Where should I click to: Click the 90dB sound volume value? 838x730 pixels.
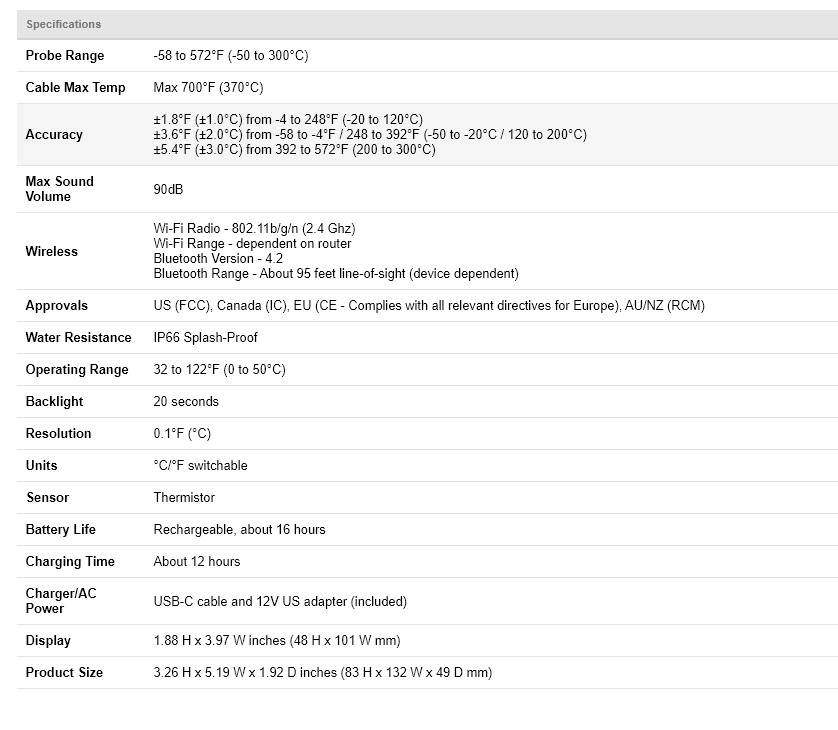pyautogui.click(x=168, y=189)
